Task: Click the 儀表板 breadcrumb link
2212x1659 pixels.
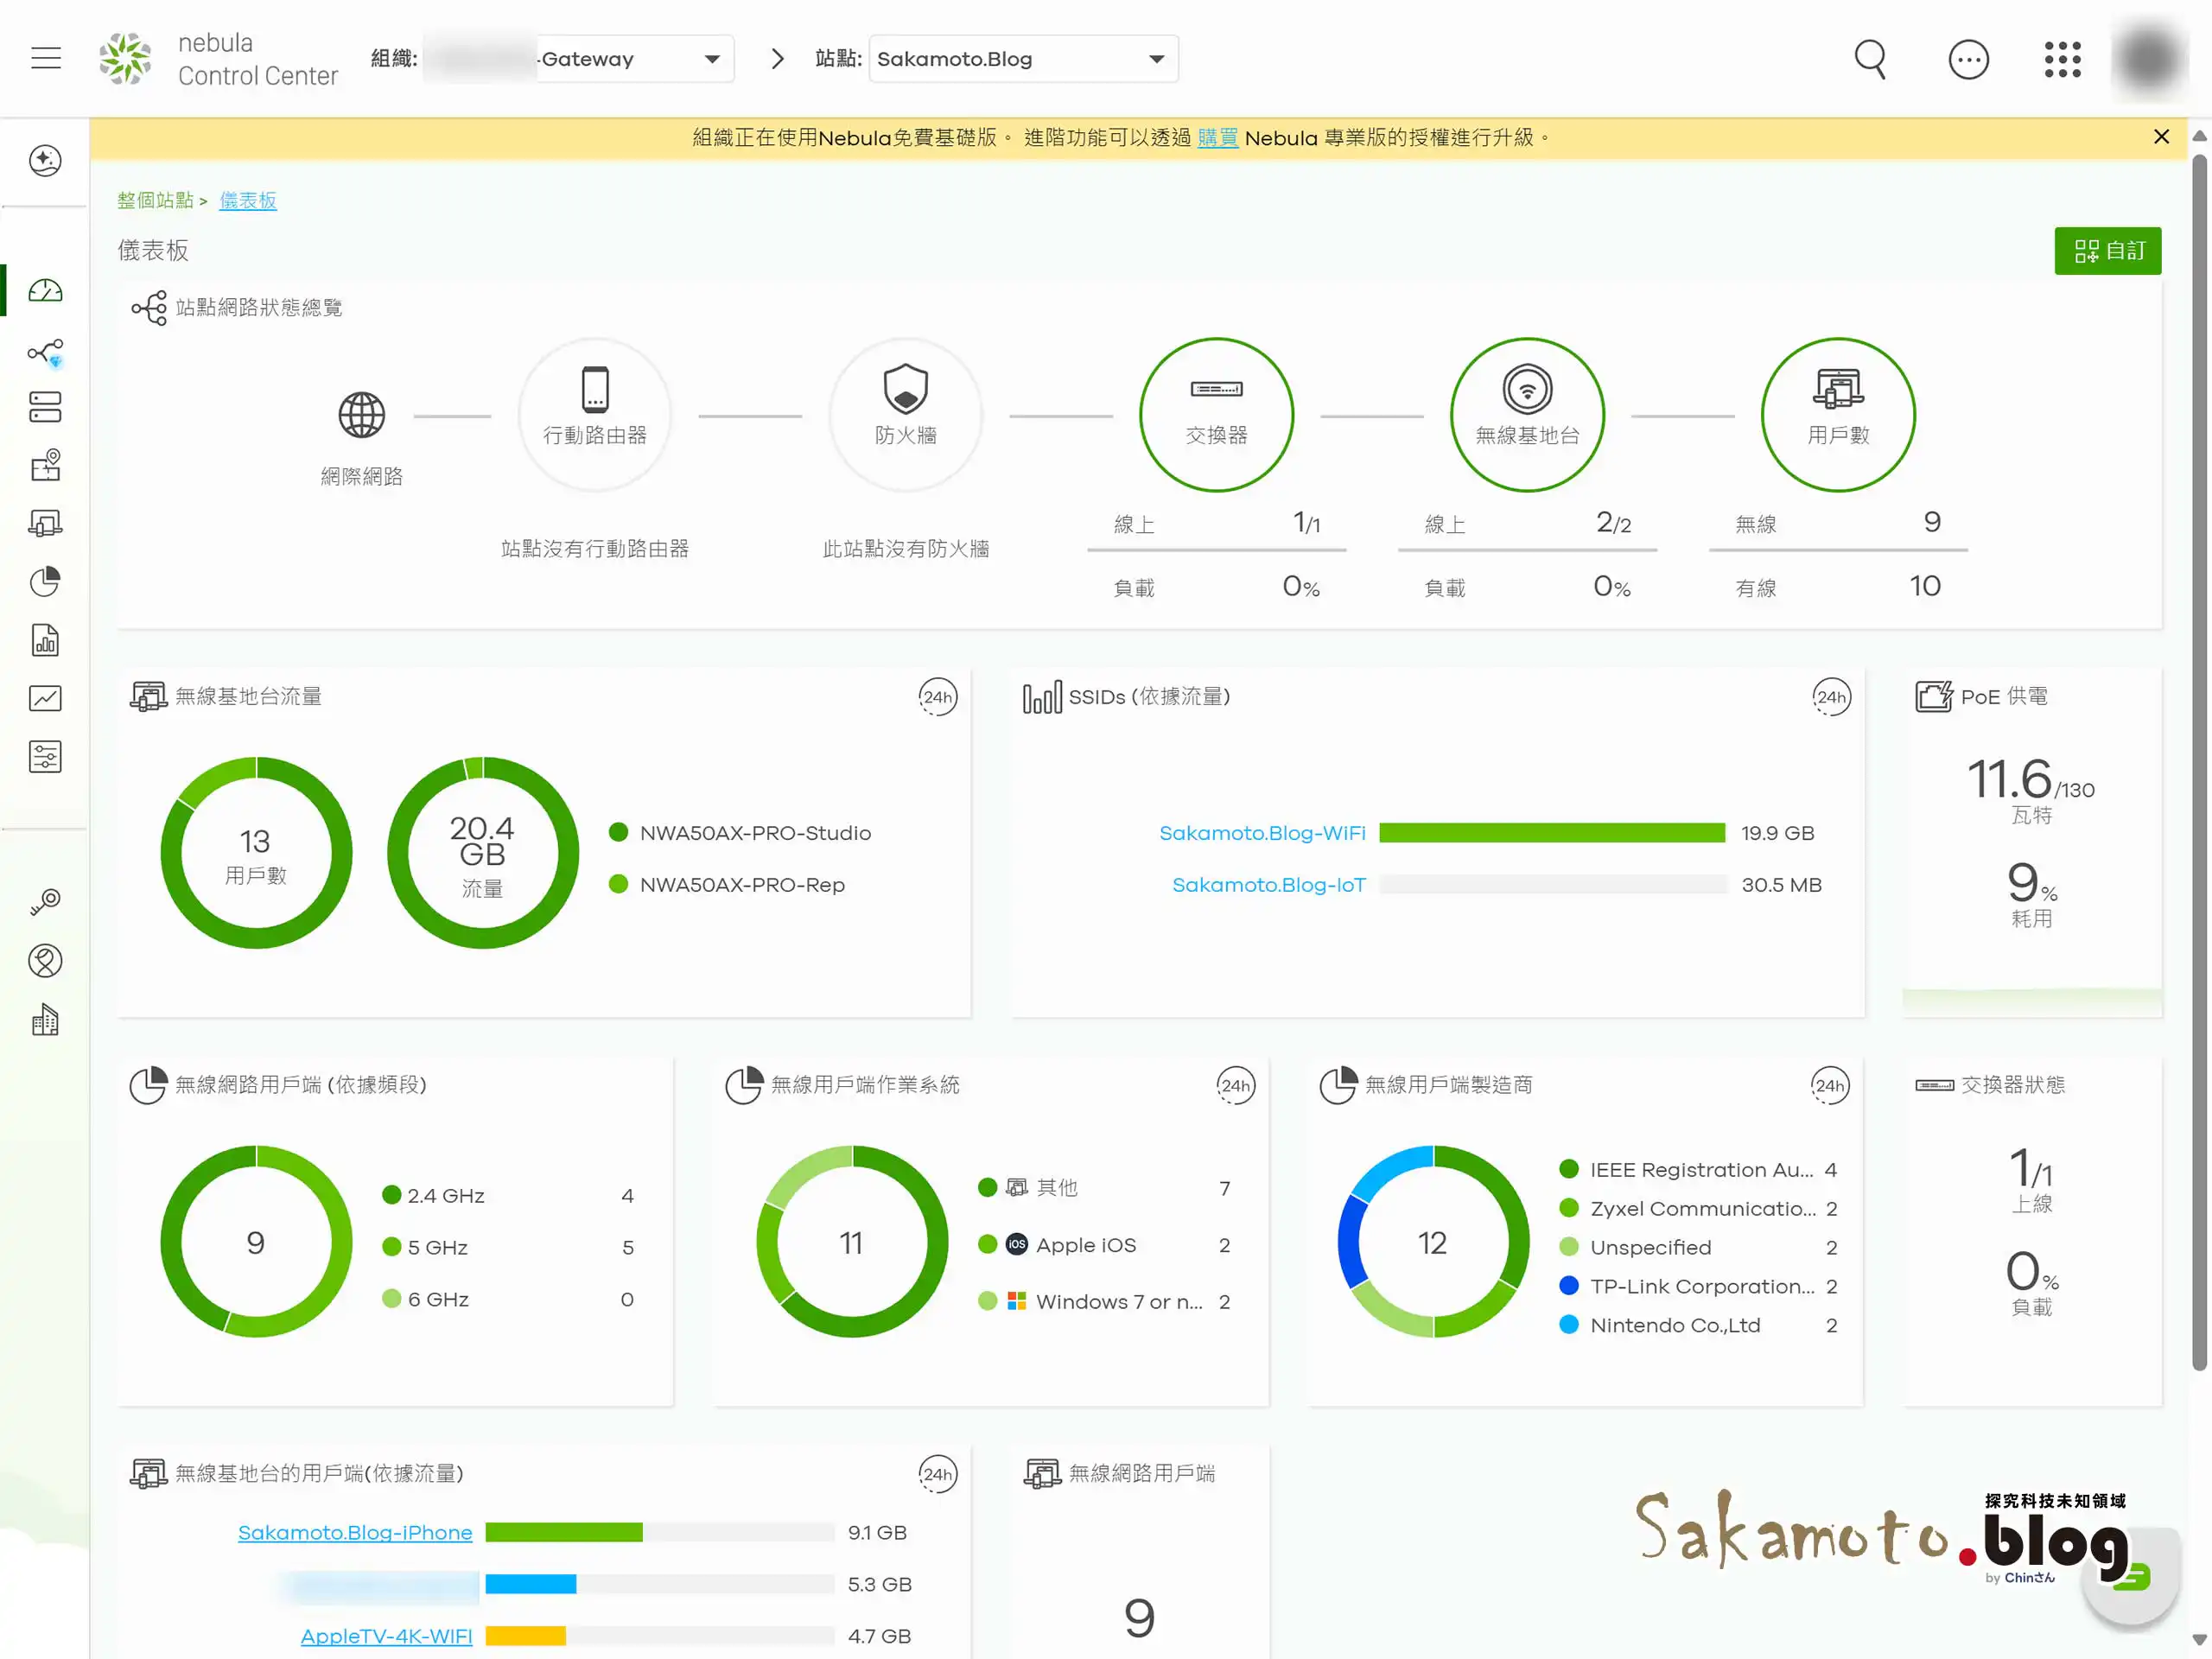Action: tap(248, 200)
